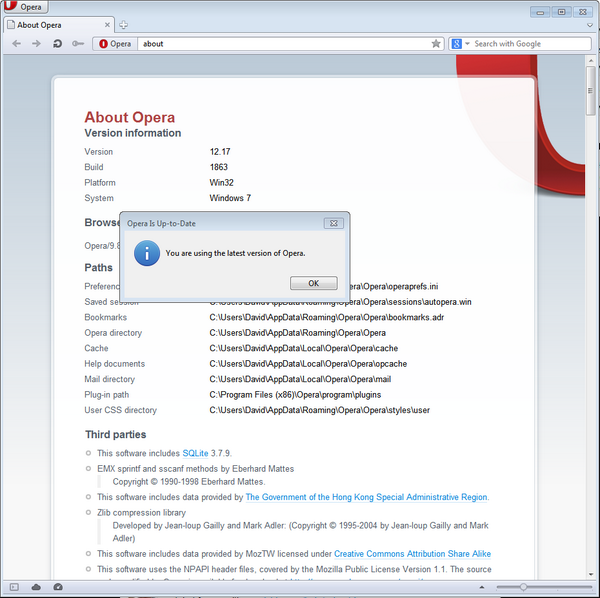Open the closed tabs dropdown arrow
This screenshot has width=600, height=598.
point(590,25)
